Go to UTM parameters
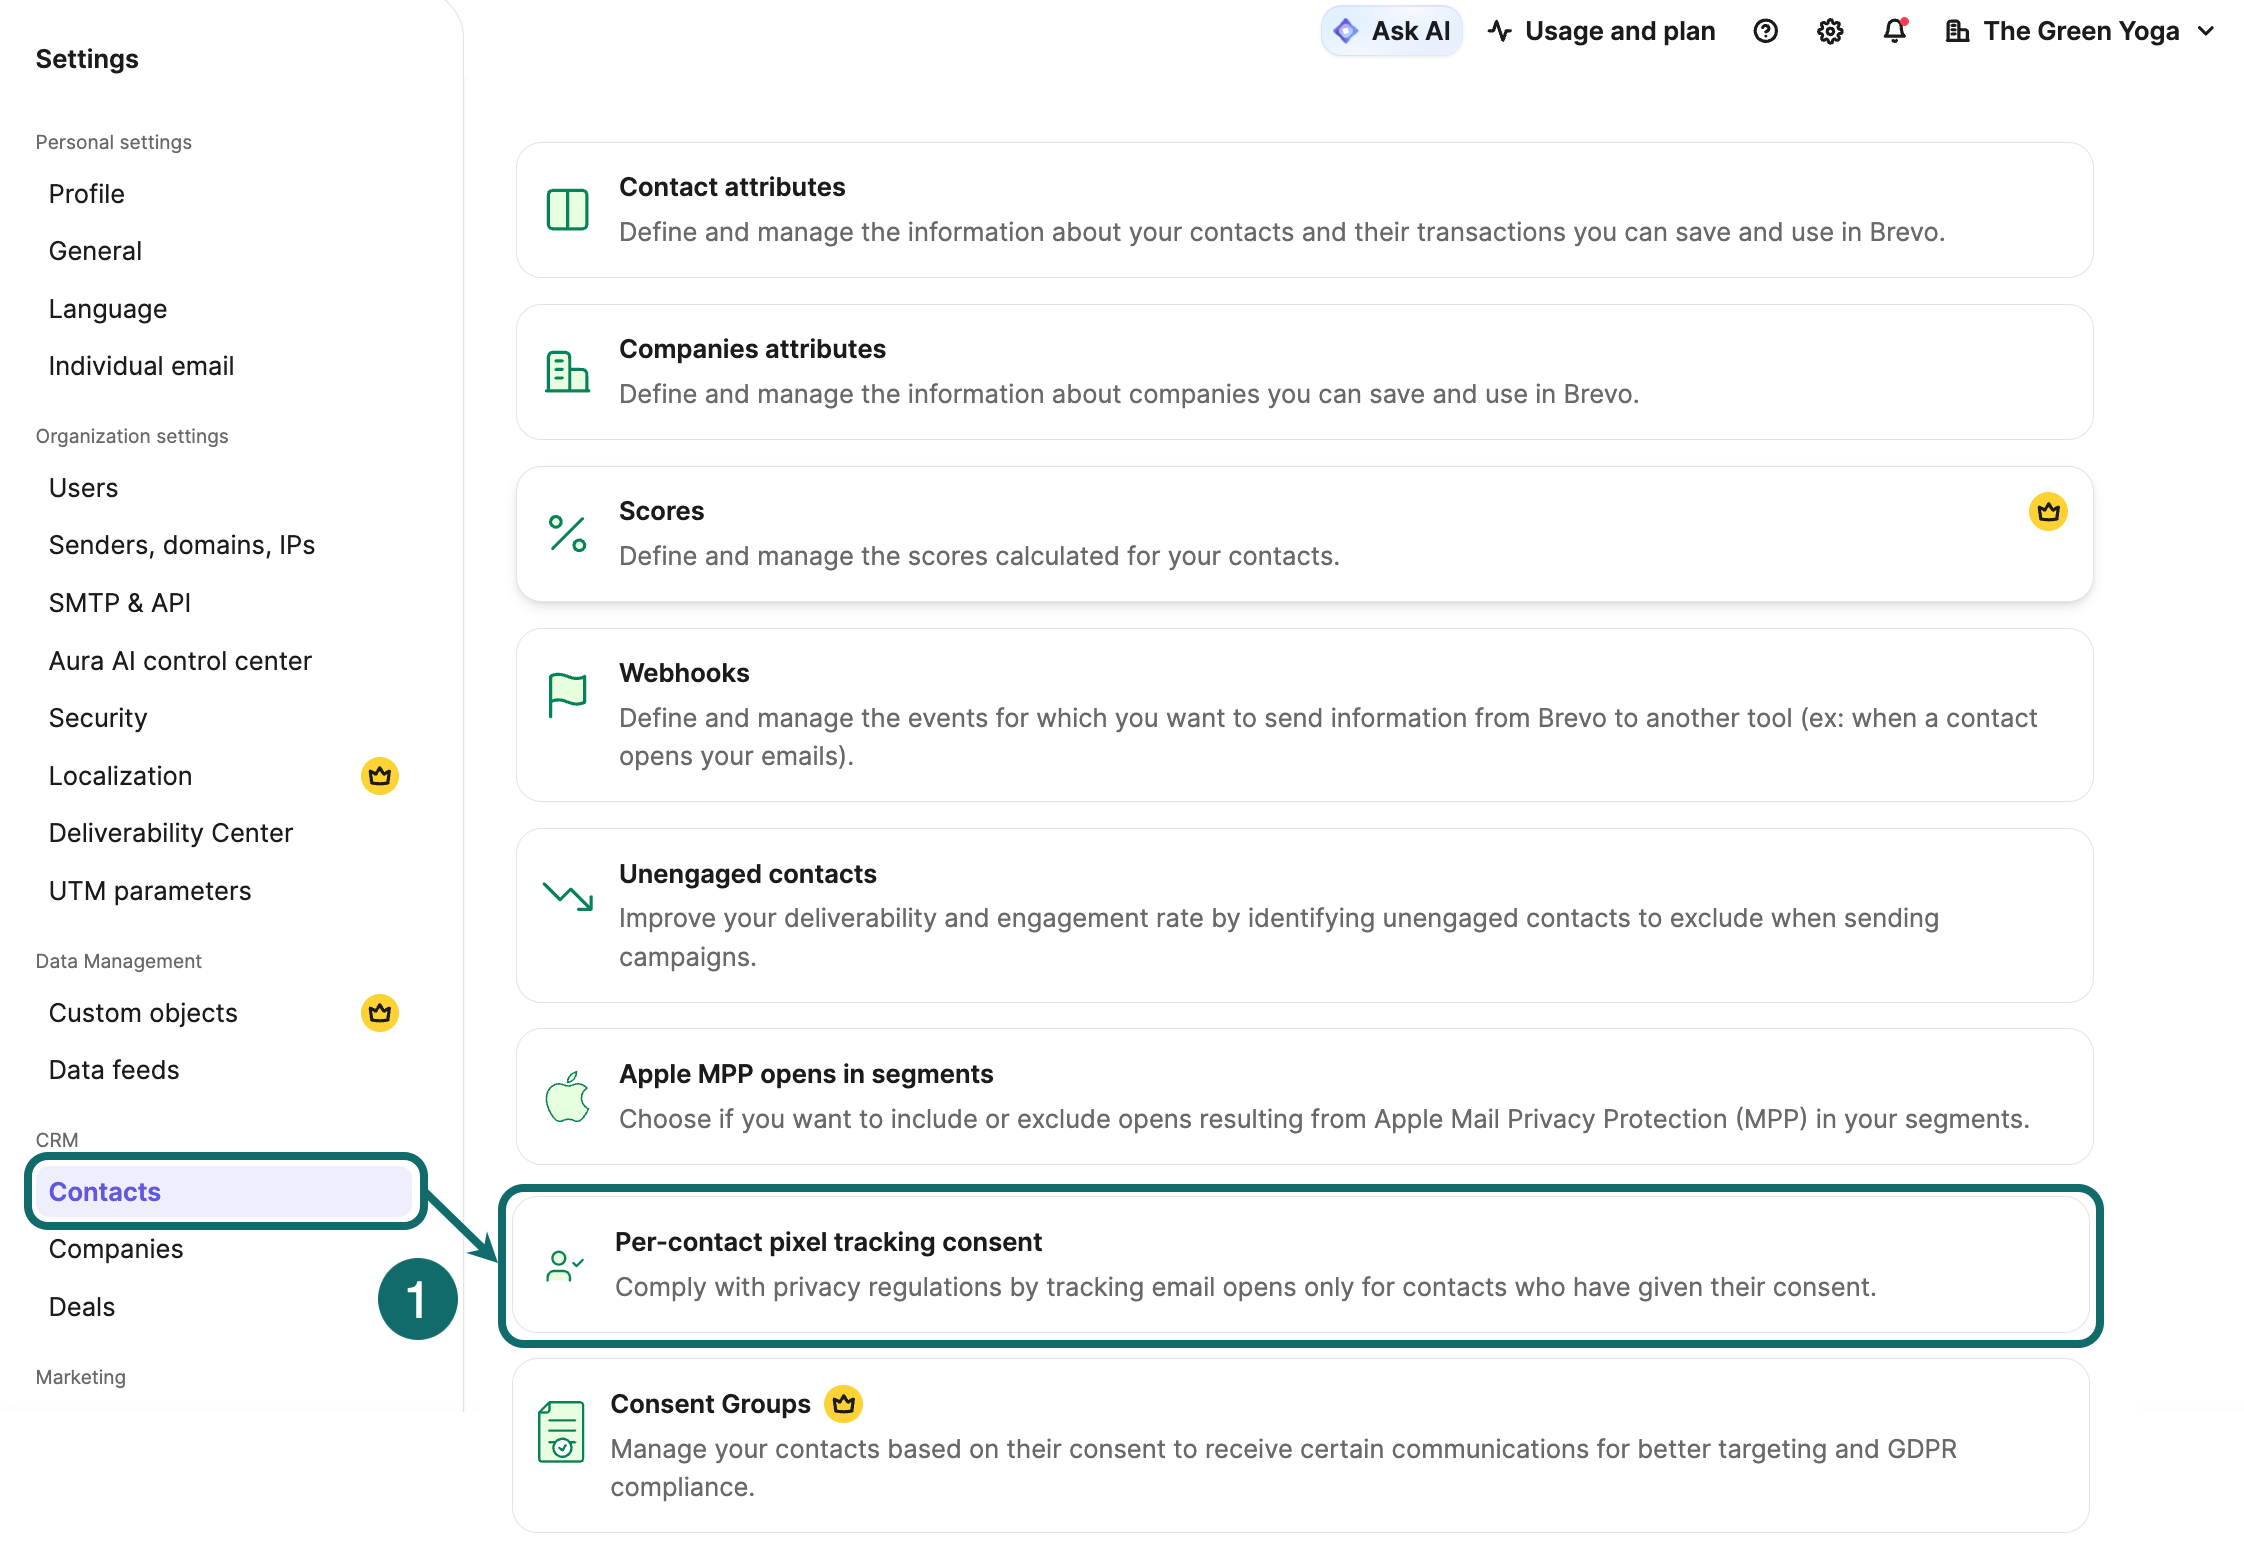Viewport: 2244px width, 1550px height. [150, 891]
